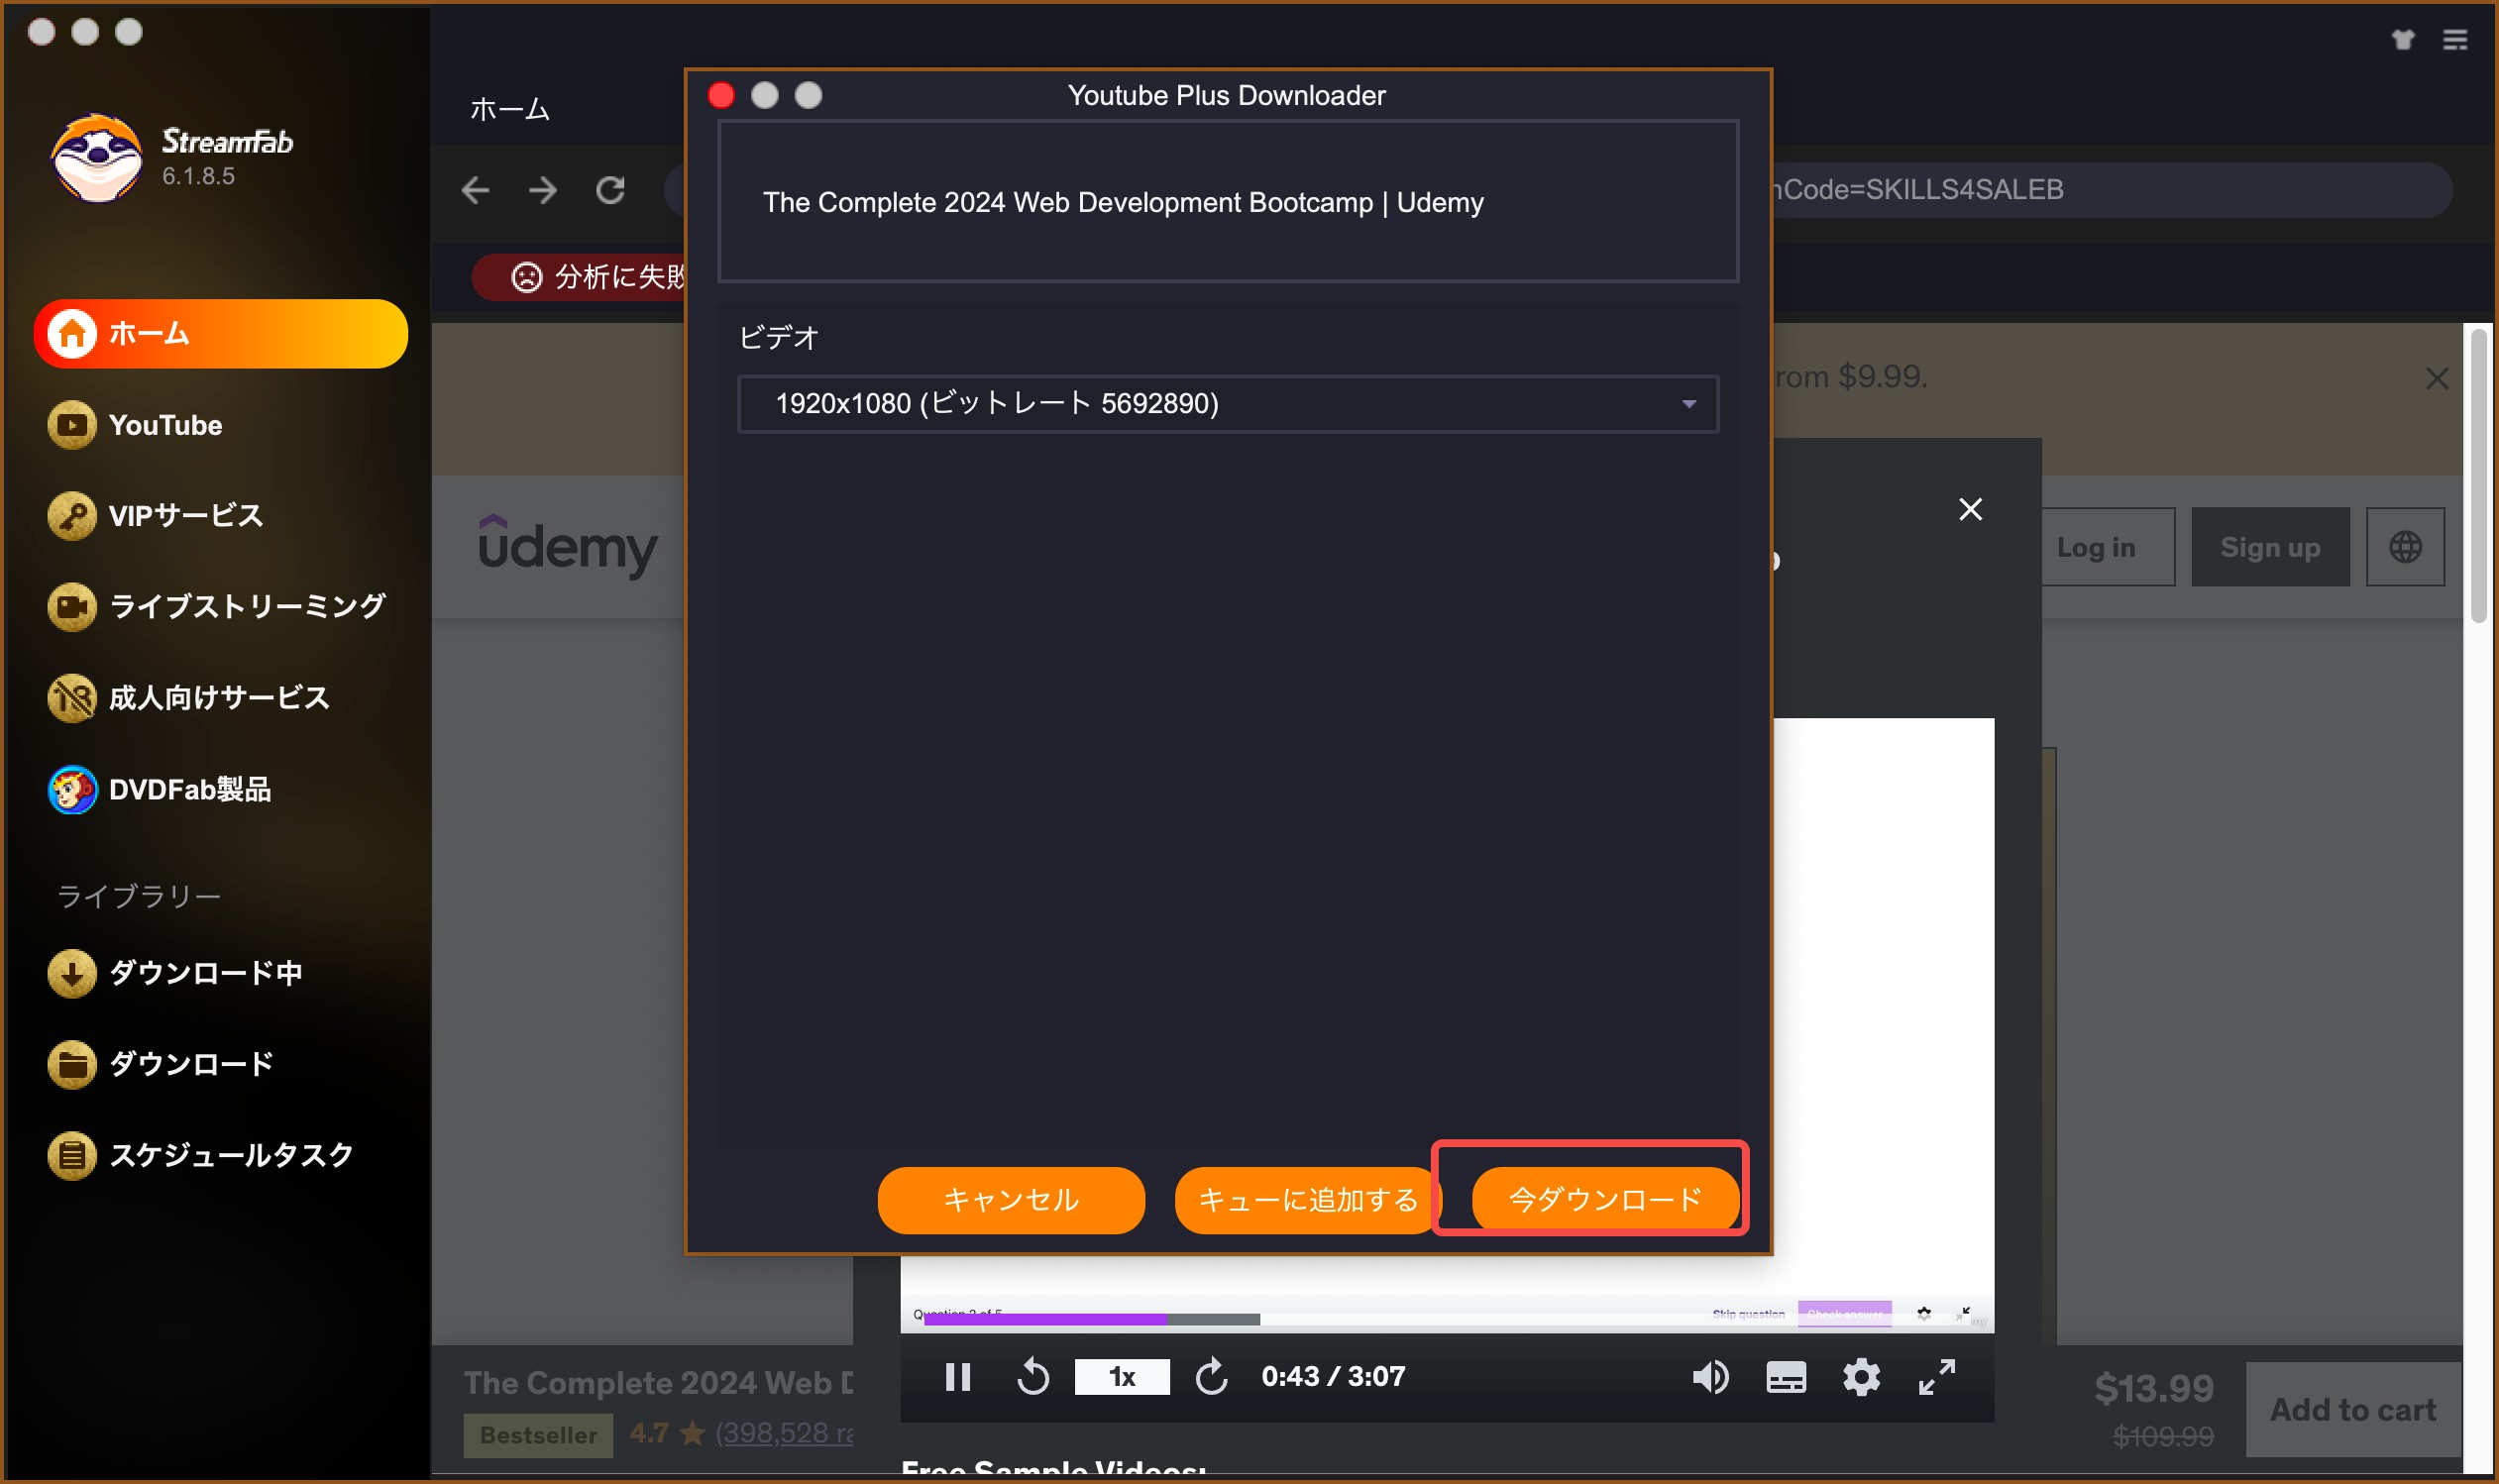Open ダウンロード中 downloading list
This screenshot has height=1484, width=2499.
(x=175, y=972)
